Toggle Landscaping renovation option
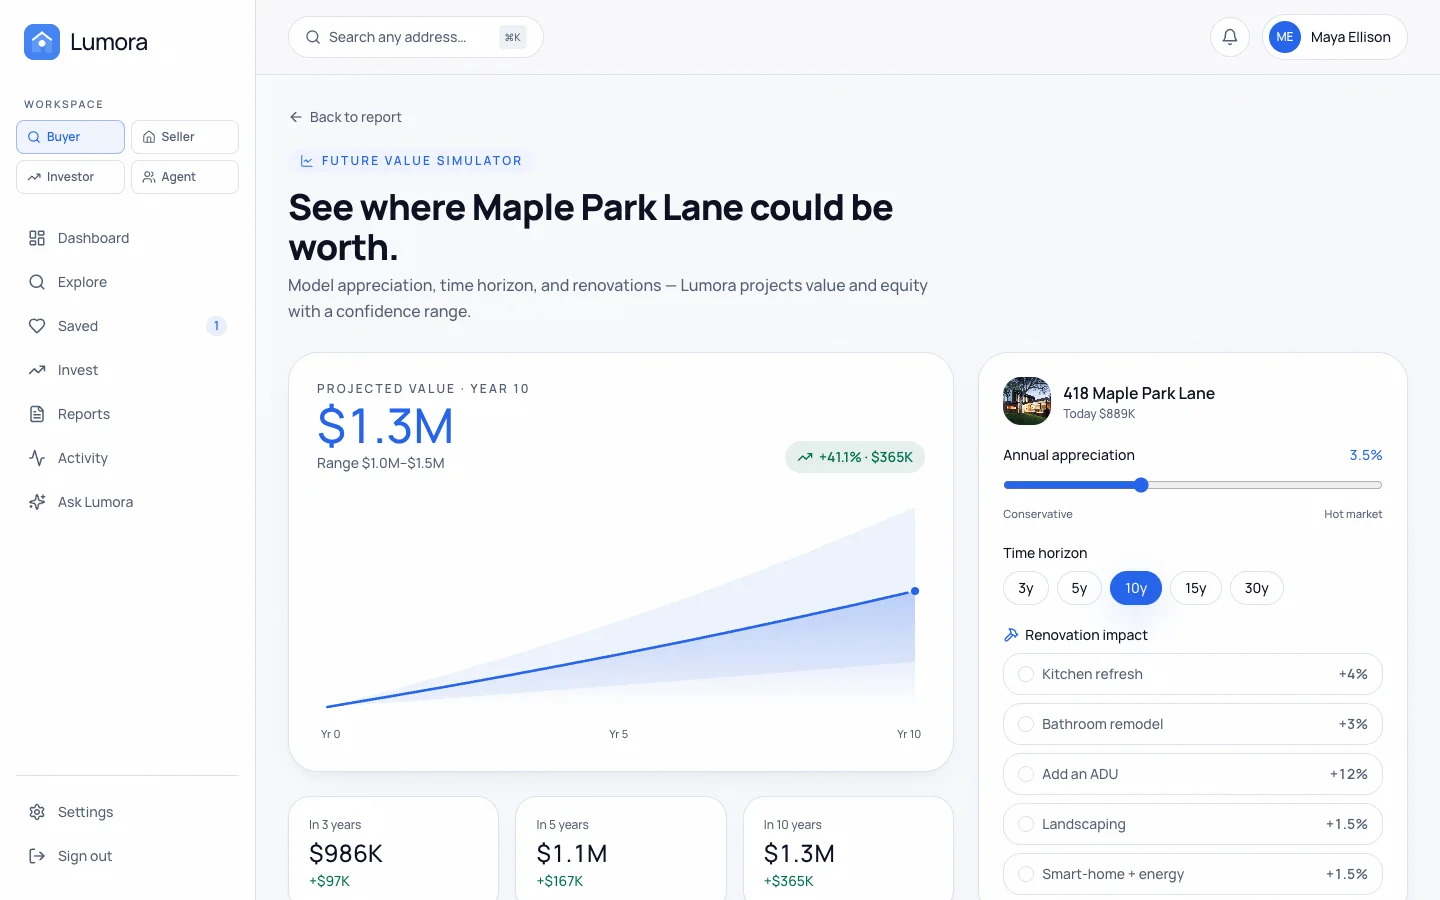1440x900 pixels. tap(1193, 824)
